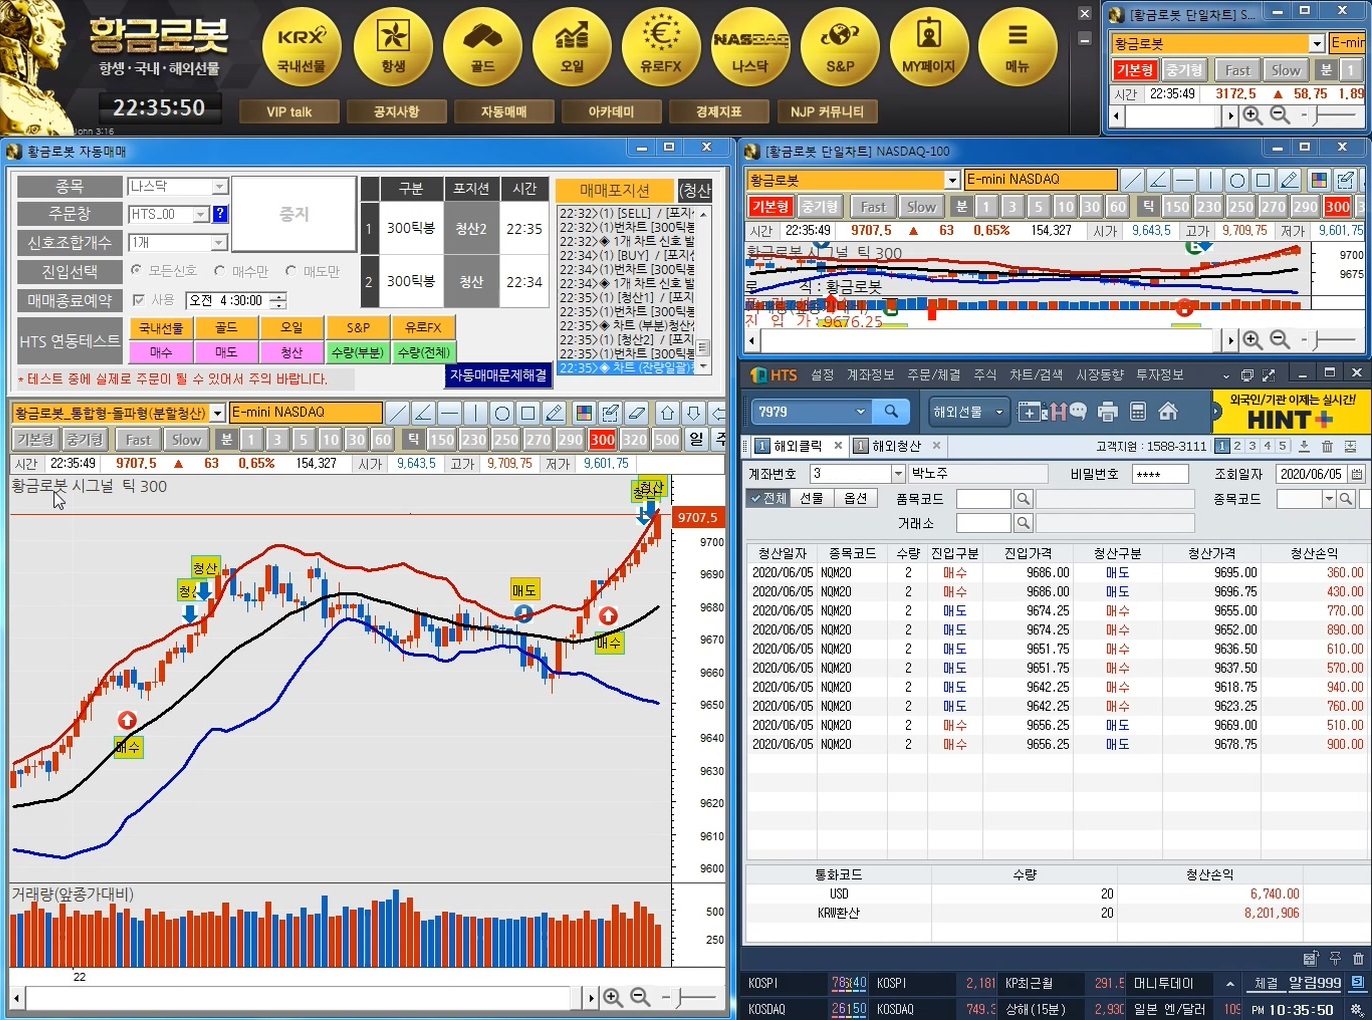Viewport: 1372px width, 1020px height.
Task: Toggle the 선물 filter button
Action: (x=812, y=498)
